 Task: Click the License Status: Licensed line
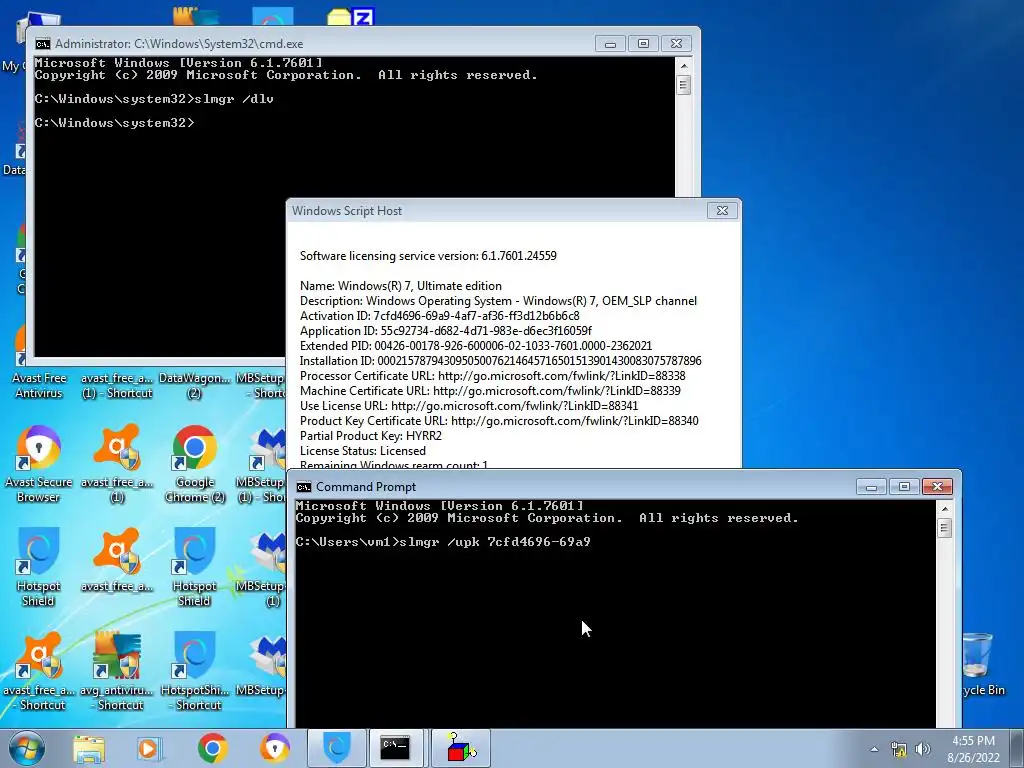coord(362,451)
